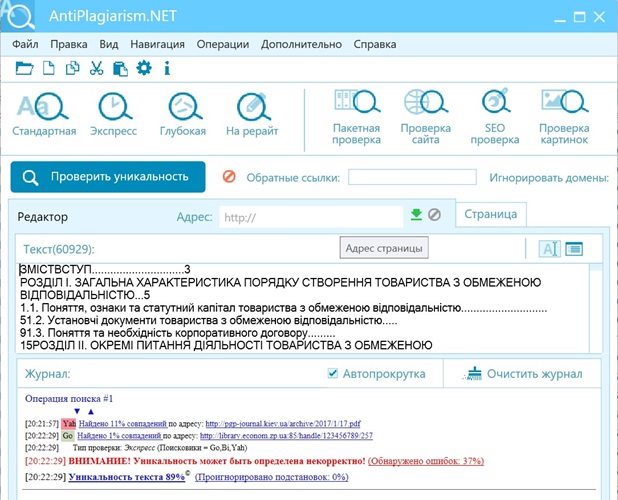The image size is (618, 500).
Task: Open the Найдено 11% совпадений link
Action: [x=123, y=424]
